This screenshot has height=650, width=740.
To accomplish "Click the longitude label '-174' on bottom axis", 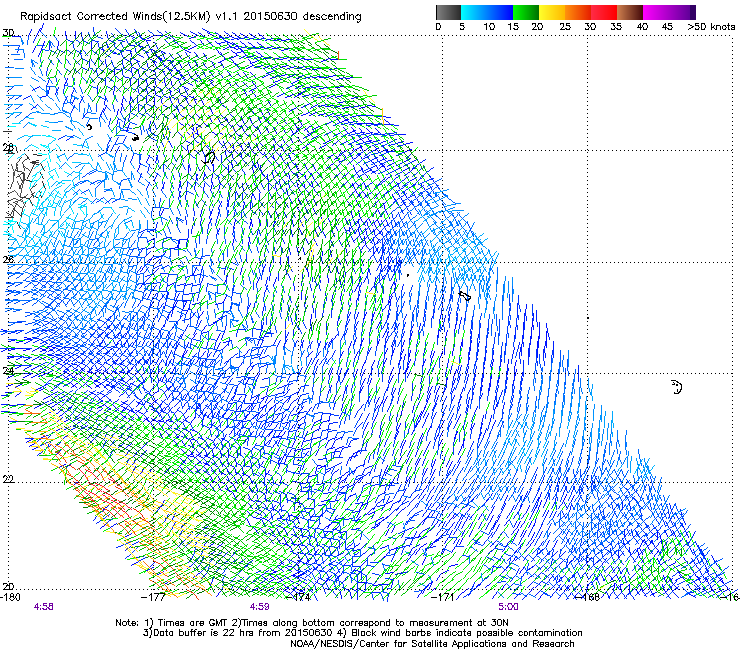I will click(299, 597).
